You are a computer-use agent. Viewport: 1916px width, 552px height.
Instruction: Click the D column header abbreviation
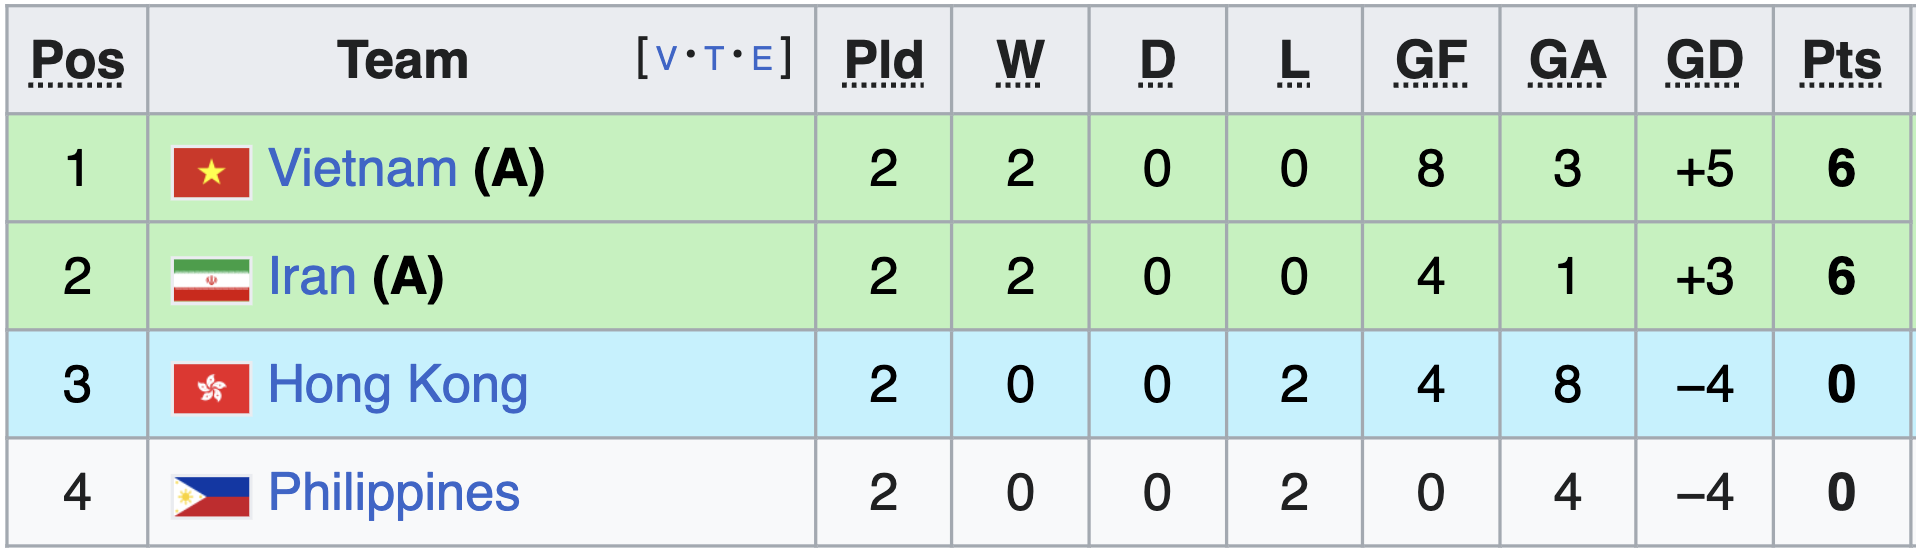click(x=1157, y=60)
